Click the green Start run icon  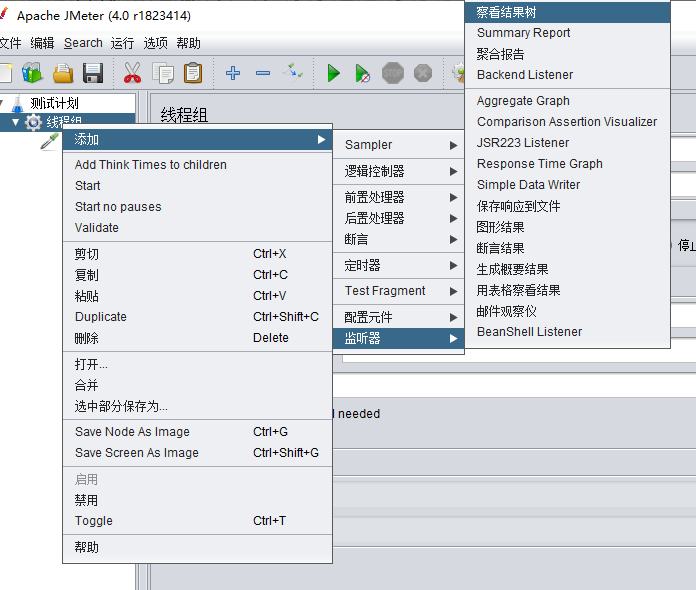334,73
